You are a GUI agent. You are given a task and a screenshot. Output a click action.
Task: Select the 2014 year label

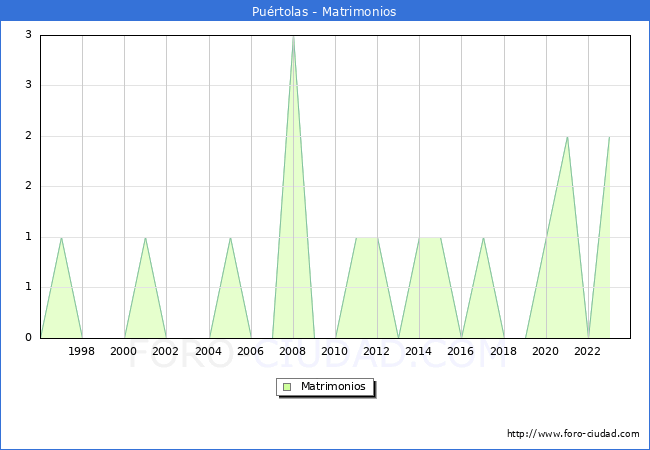[x=419, y=351]
